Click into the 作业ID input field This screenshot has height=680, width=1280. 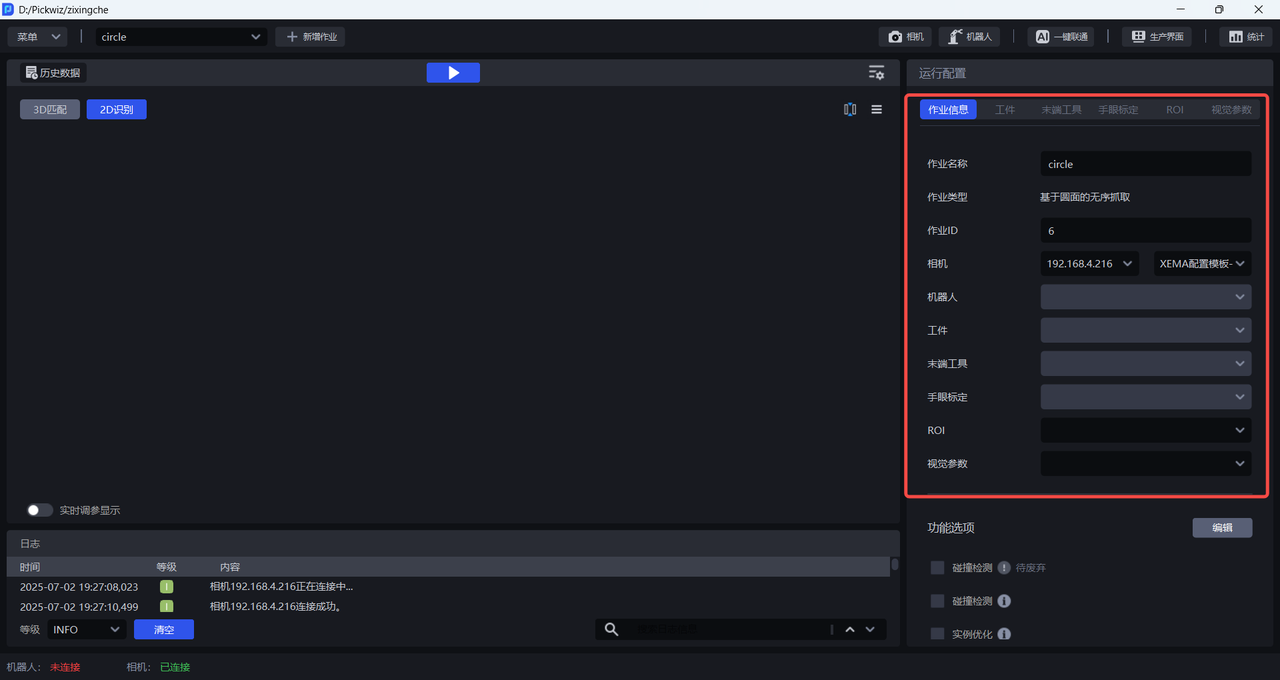click(1145, 231)
